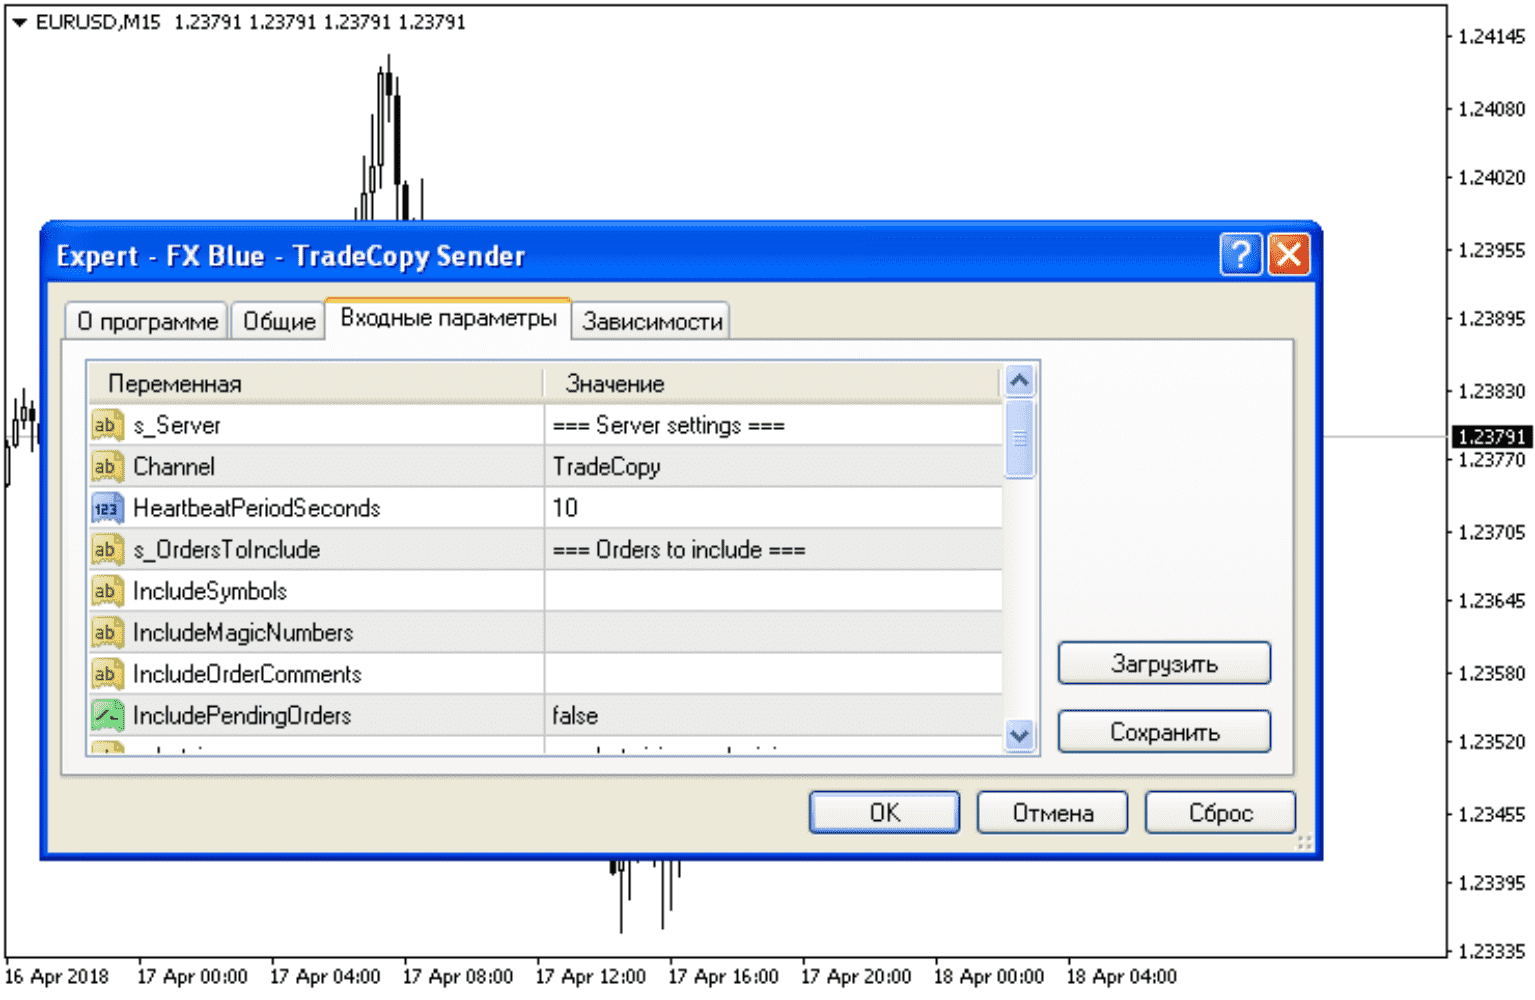Viewport: 1535px width, 1000px height.
Task: Select the s_OrdersToInclude variable name
Action: point(227,549)
